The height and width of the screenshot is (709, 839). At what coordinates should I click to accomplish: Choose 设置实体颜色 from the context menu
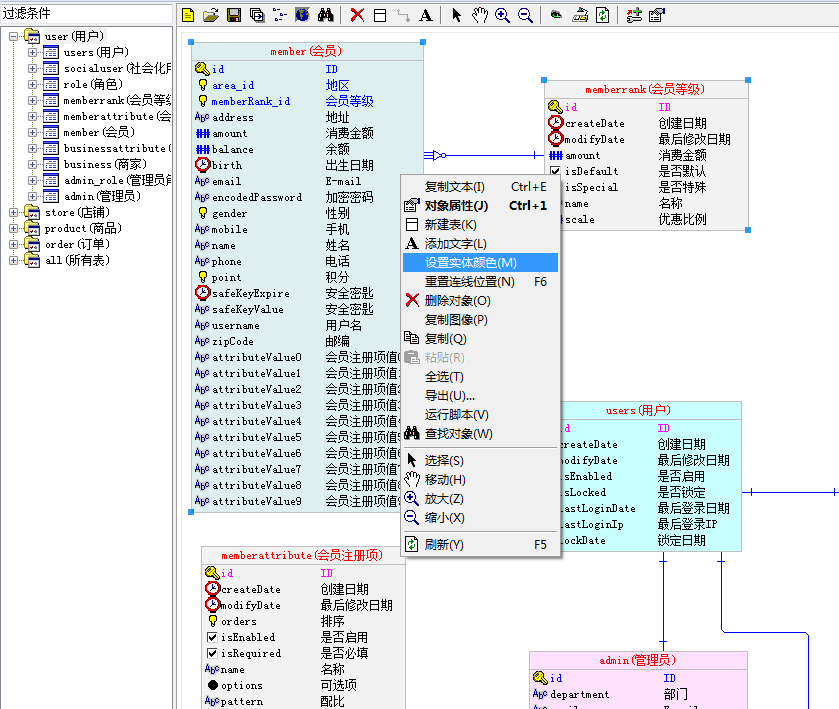pos(470,261)
